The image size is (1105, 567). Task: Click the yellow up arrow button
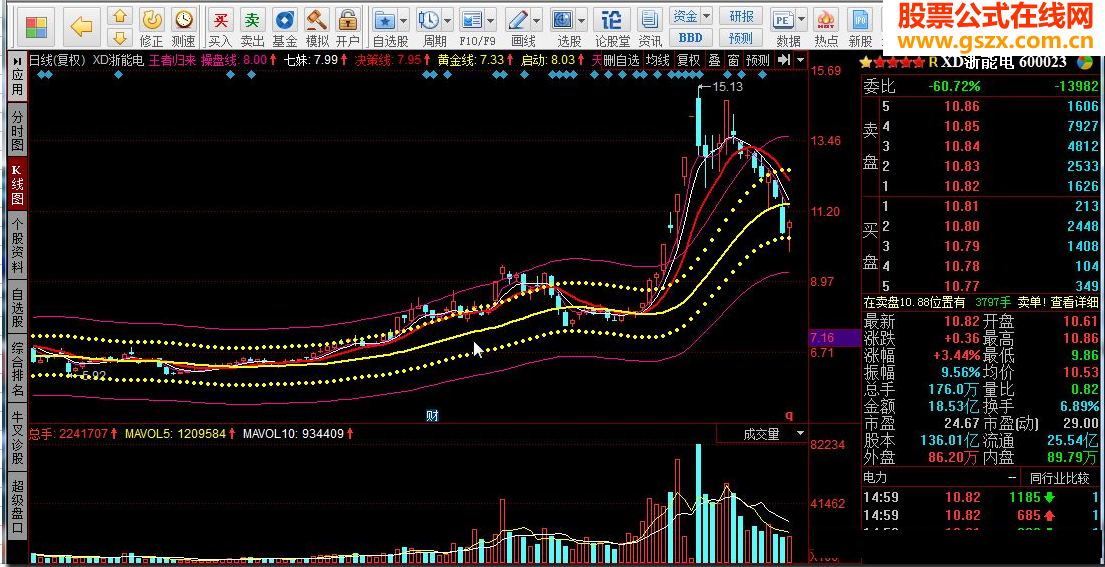tap(121, 16)
